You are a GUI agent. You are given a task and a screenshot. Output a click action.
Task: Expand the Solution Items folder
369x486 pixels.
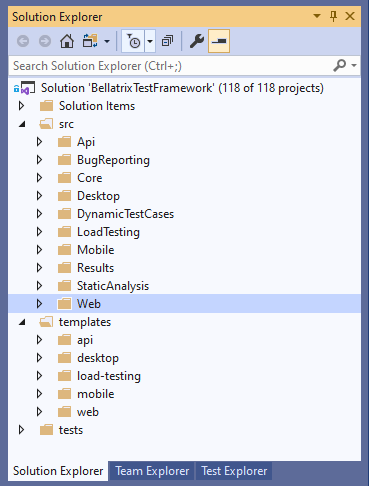(x=22, y=106)
